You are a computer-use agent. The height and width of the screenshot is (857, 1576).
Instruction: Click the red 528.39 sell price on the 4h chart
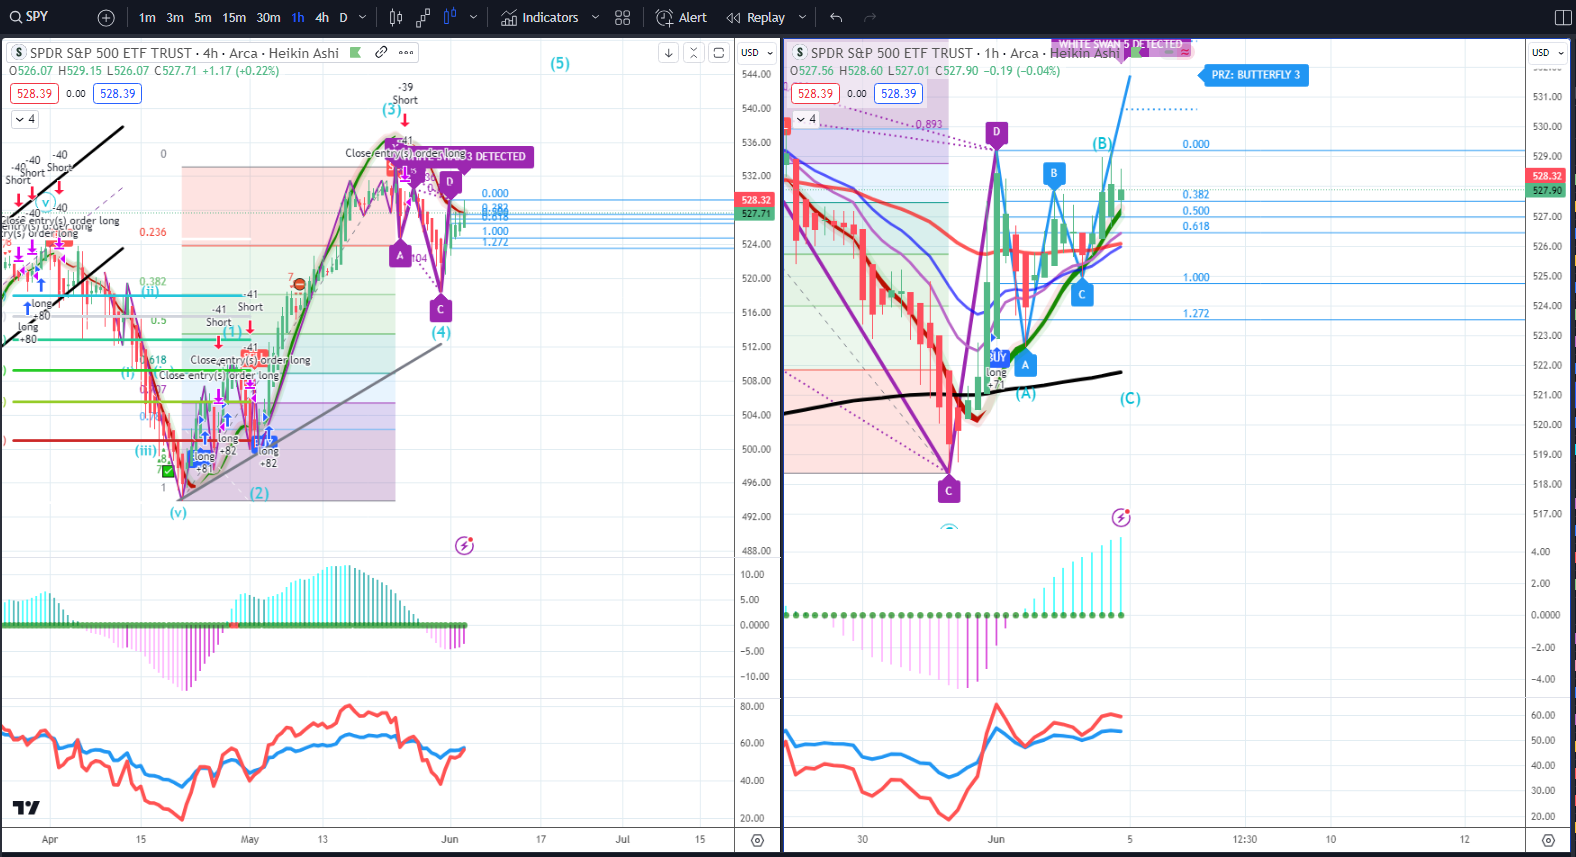pos(34,93)
